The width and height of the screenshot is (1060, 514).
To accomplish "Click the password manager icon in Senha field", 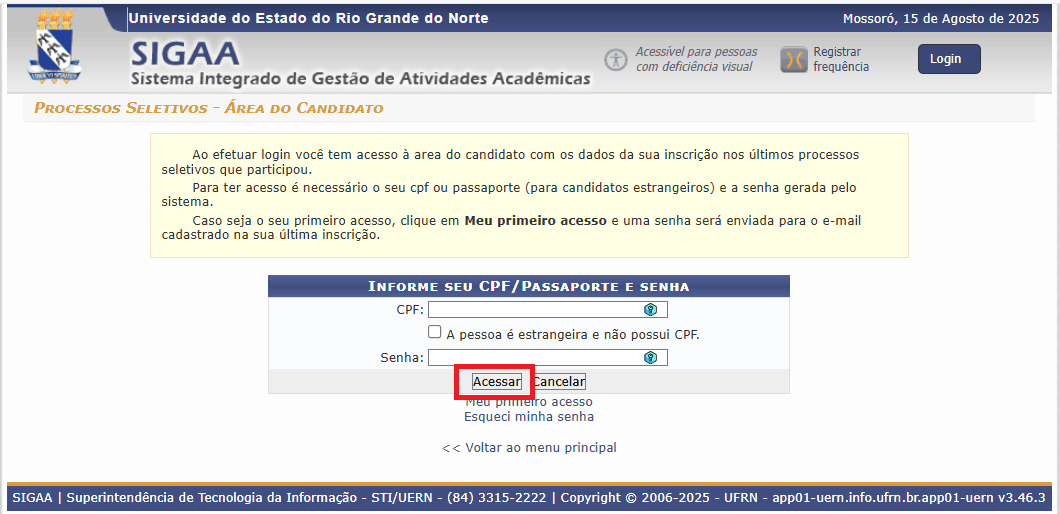I will pyautogui.click(x=650, y=358).
